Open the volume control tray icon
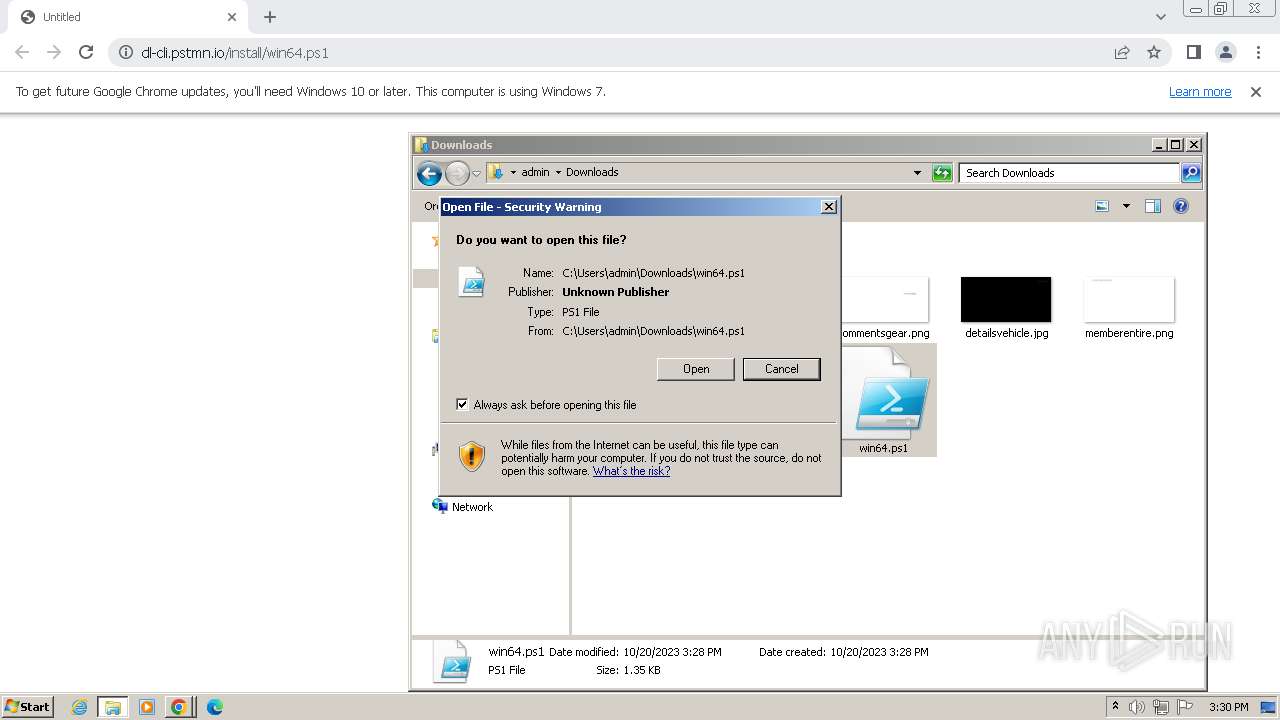Screen dimensions: 1280x720 pos(1137,707)
